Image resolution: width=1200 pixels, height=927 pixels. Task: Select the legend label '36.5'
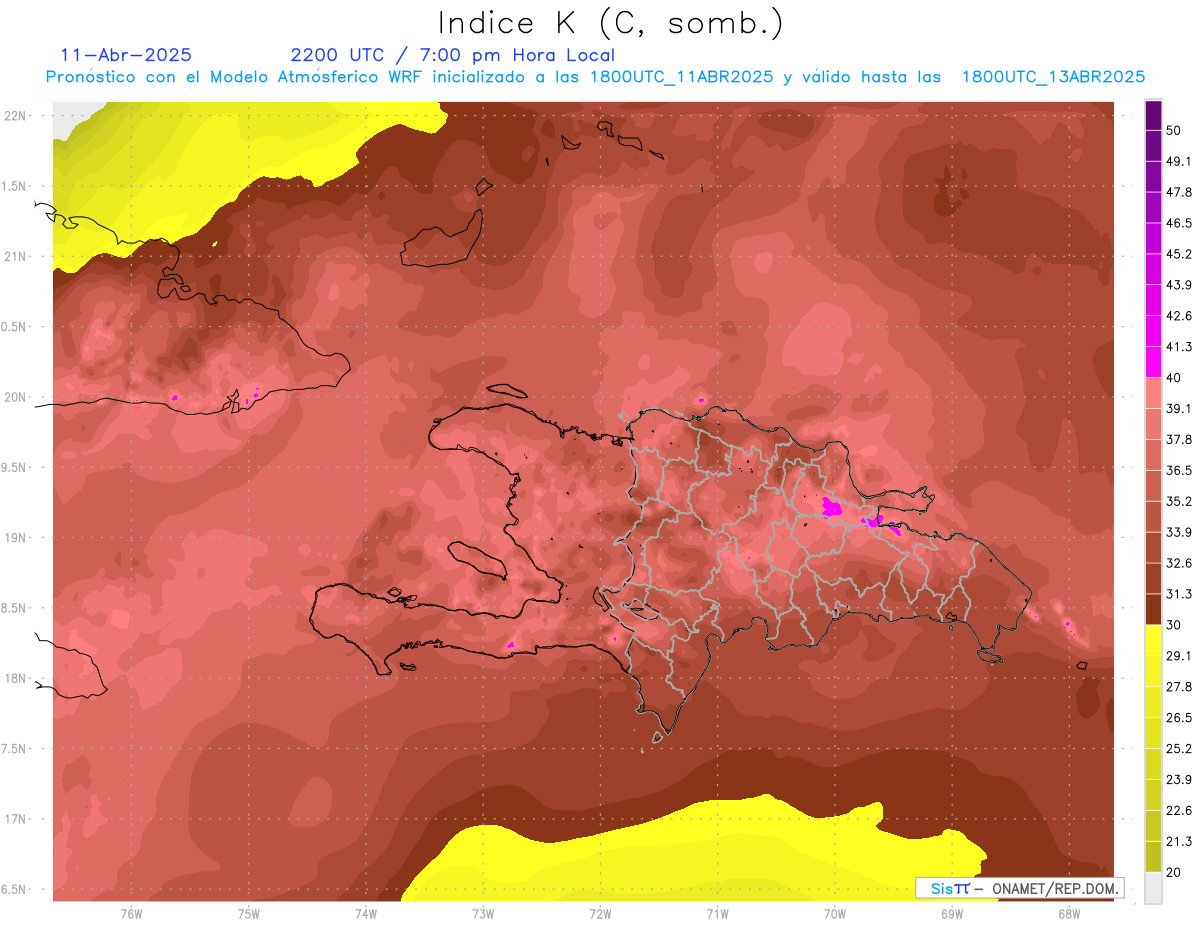pyautogui.click(x=1179, y=471)
